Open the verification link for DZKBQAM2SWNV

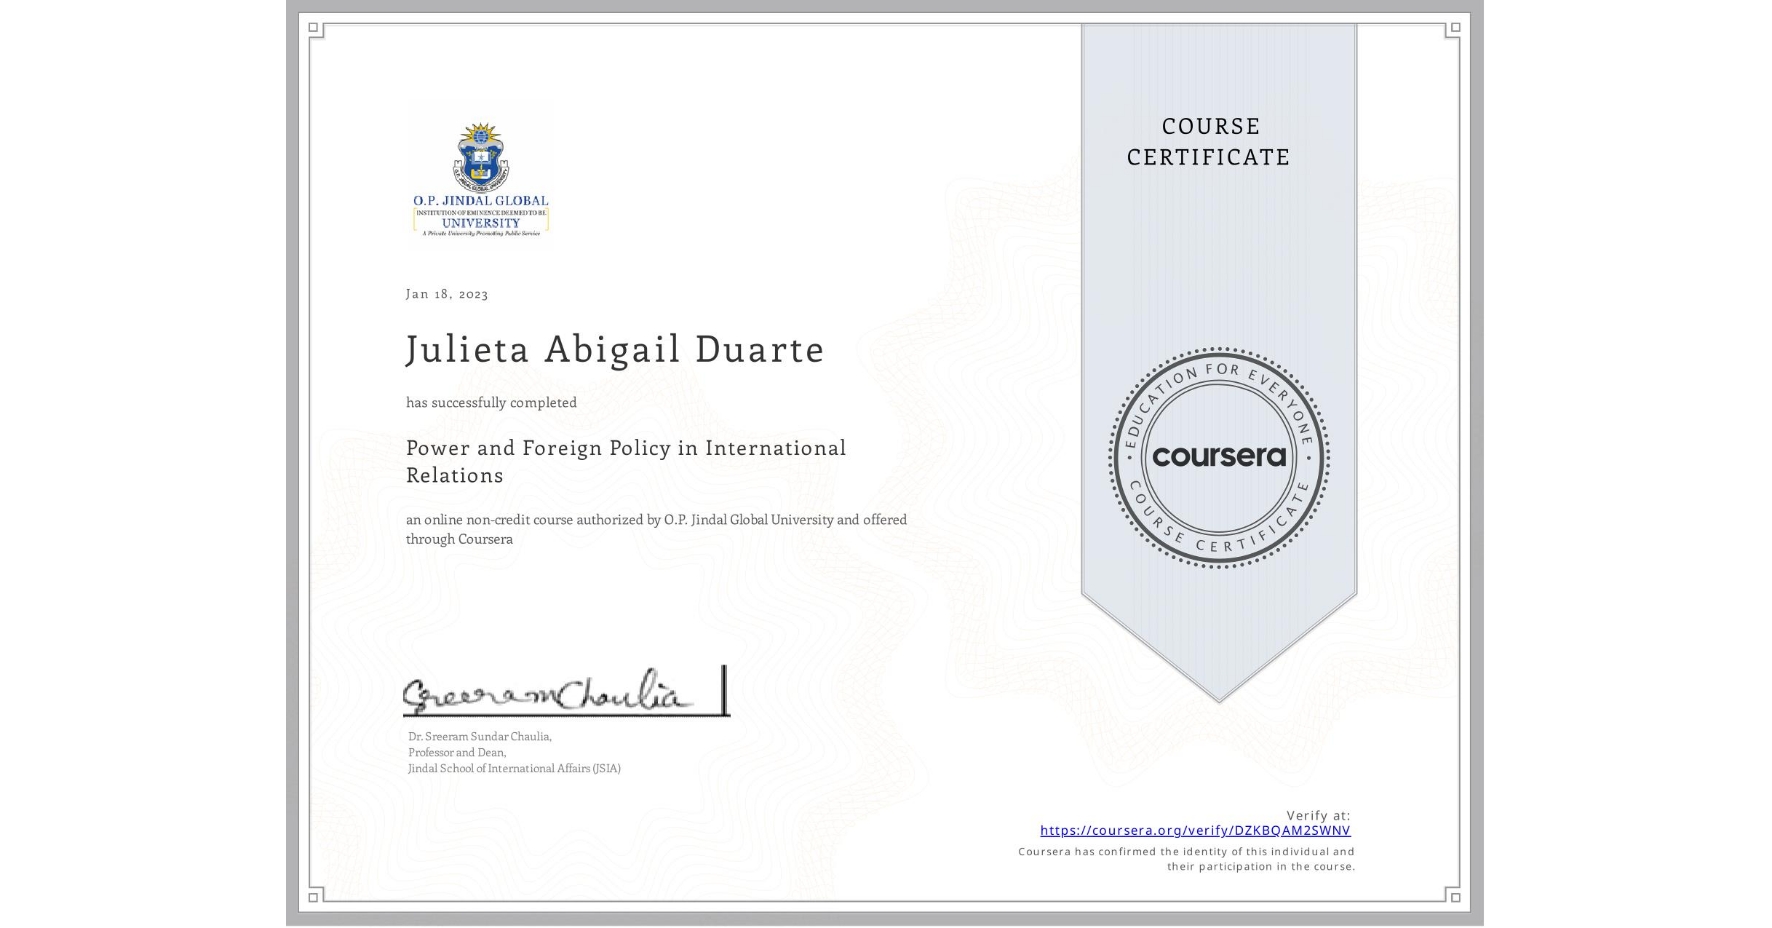[1196, 830]
